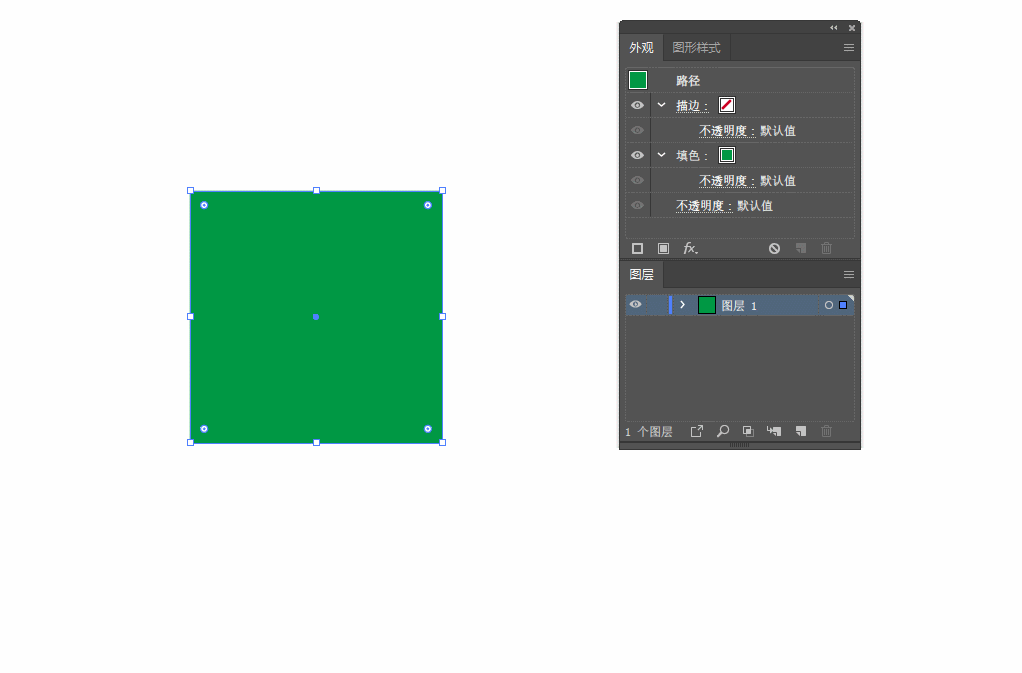
Task: Click right-middle bounding box handle
Action: tap(443, 317)
